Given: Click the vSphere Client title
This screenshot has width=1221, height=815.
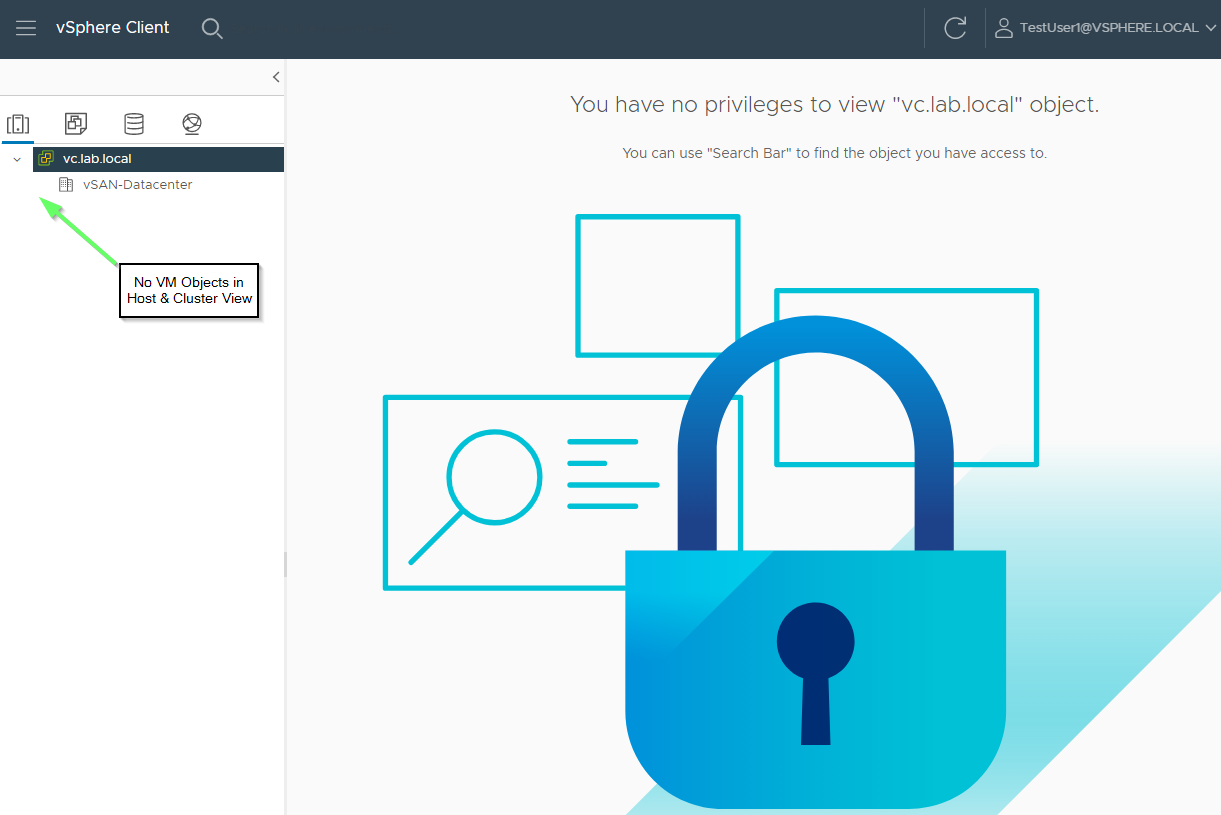Looking at the screenshot, I should pos(113,28).
